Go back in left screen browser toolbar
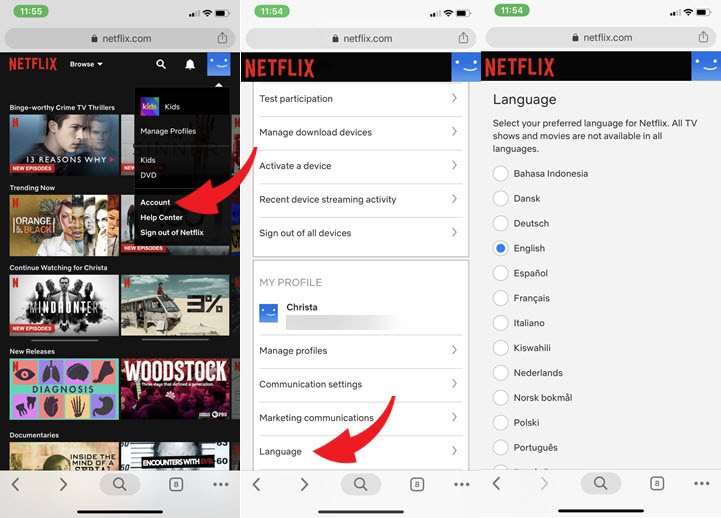721x518 pixels. coord(16,484)
